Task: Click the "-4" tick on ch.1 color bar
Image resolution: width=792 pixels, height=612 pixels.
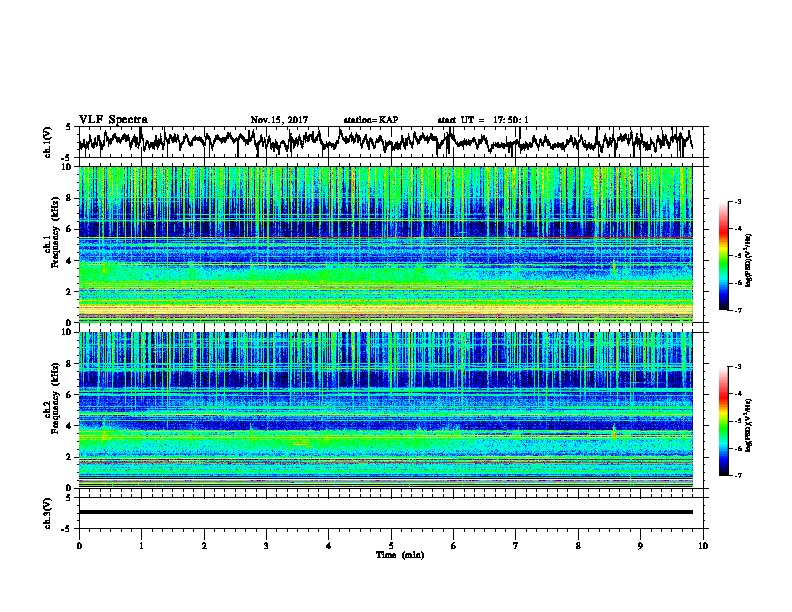Action: coord(737,229)
